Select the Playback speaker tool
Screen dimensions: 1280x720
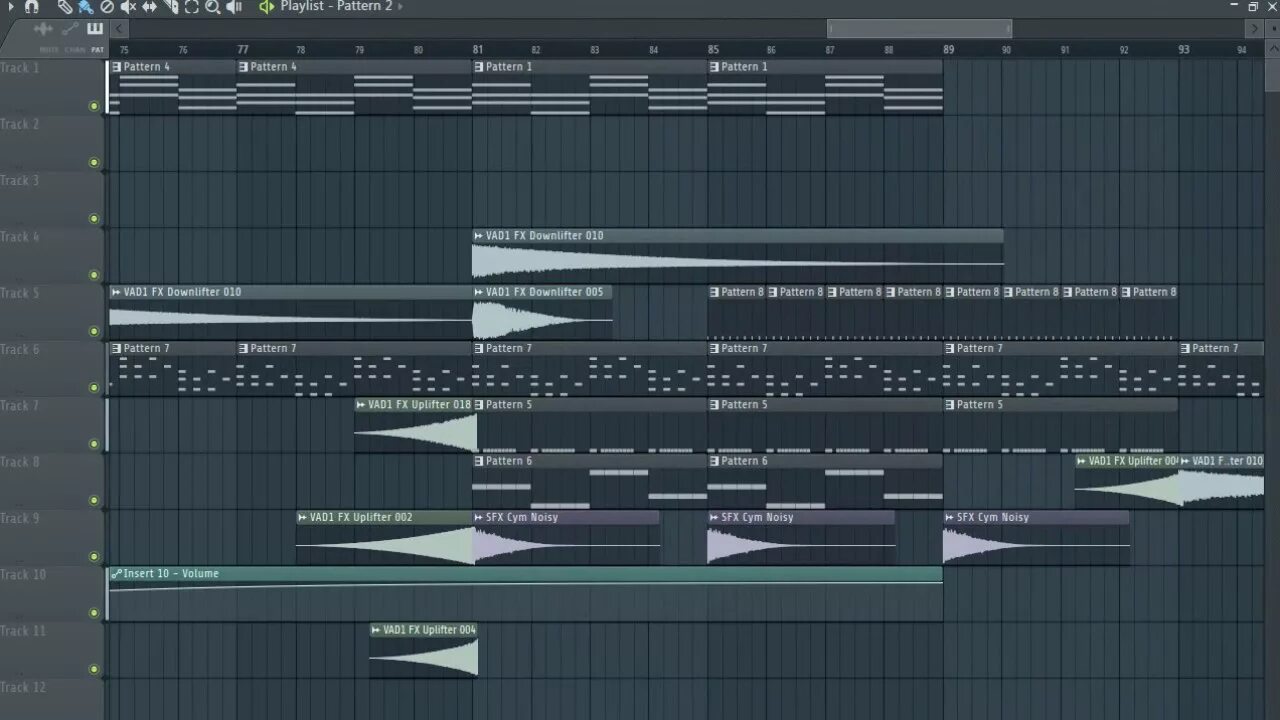[233, 6]
